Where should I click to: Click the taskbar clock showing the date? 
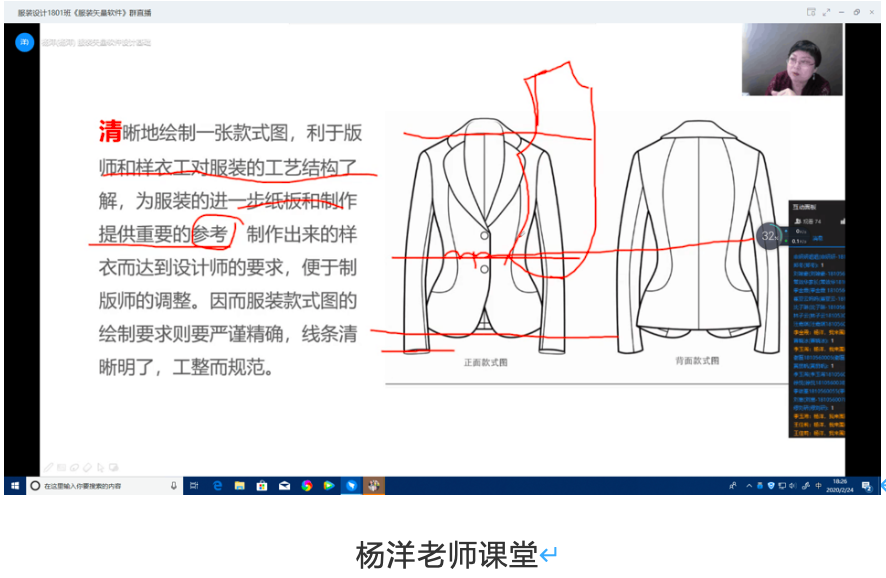click(x=838, y=486)
